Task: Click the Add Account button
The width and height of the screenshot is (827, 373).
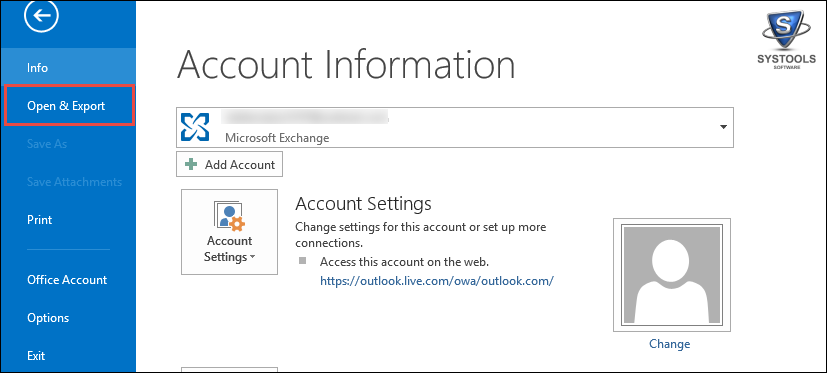Action: pos(229,164)
